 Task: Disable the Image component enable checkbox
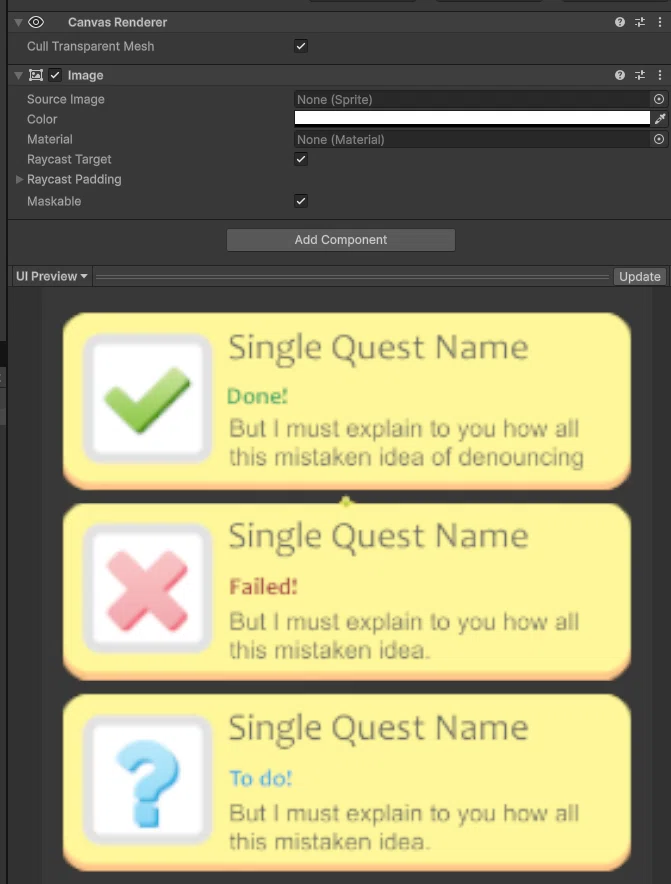tap(55, 75)
